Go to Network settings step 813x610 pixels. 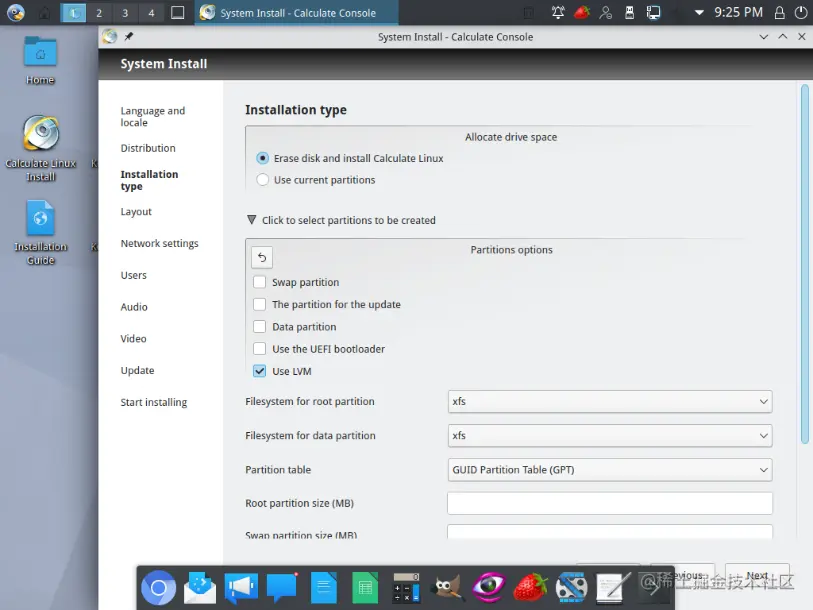159,243
